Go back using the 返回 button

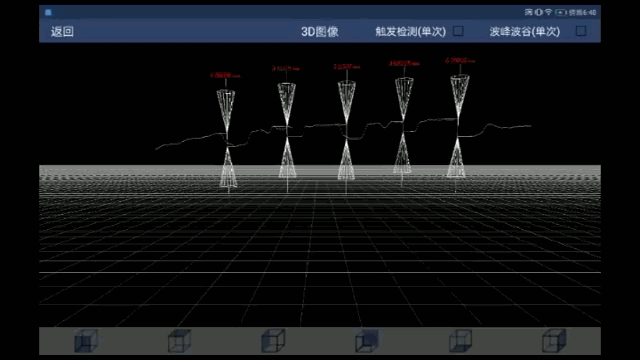coord(62,31)
